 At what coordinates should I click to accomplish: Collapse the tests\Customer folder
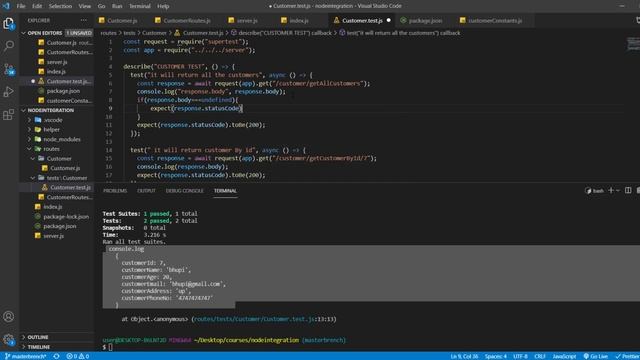pyautogui.click(x=56, y=178)
